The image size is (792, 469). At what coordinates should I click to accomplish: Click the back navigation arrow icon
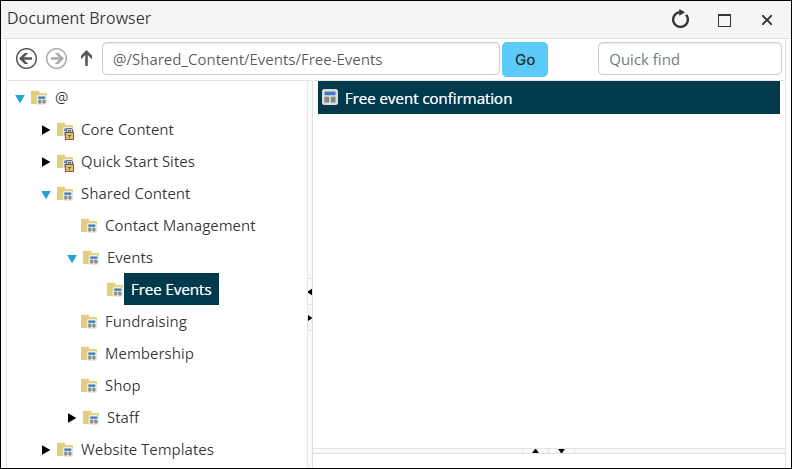point(26,59)
